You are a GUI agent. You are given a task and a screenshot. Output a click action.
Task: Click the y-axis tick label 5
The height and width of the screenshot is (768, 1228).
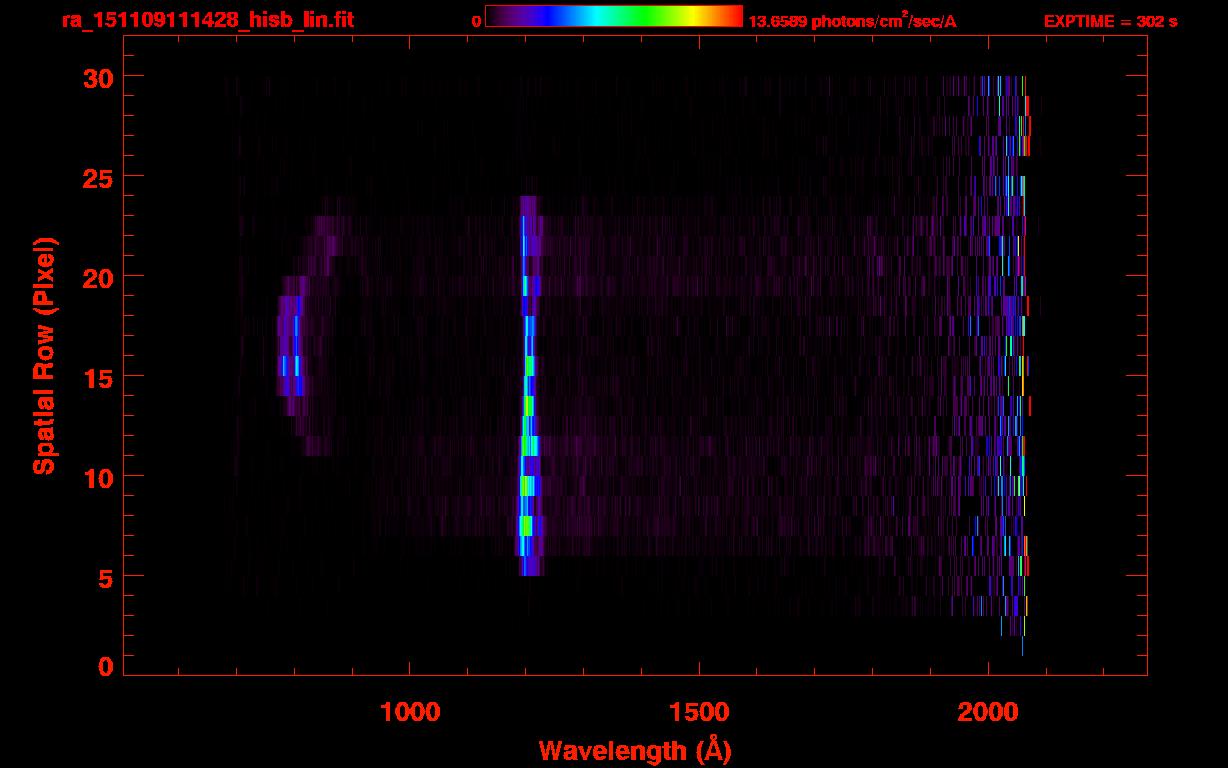pos(104,577)
